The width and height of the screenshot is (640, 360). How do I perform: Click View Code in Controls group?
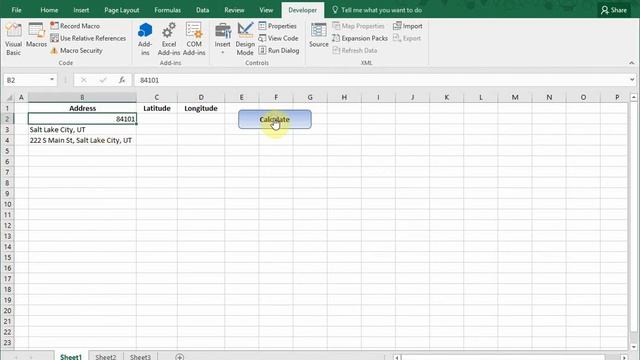[278, 38]
